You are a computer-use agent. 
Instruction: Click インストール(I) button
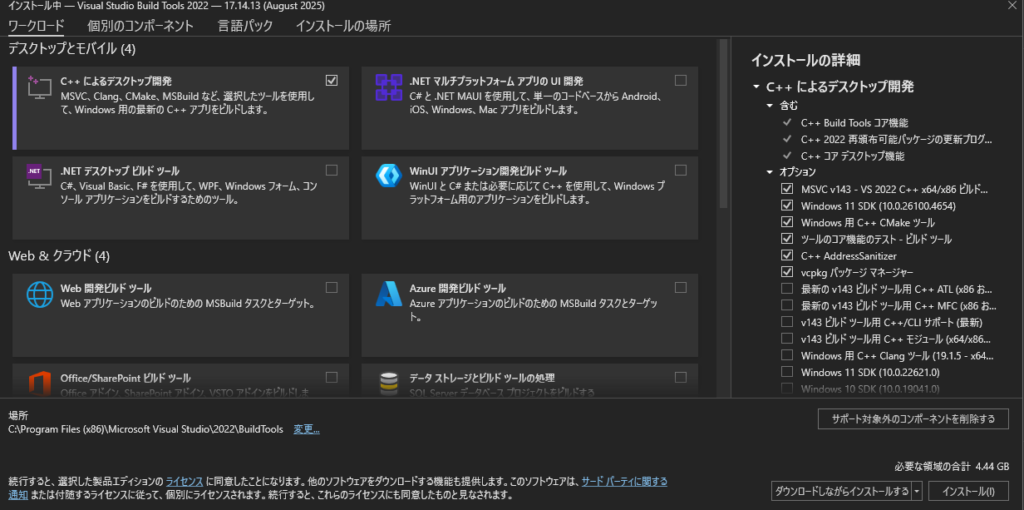pyautogui.click(x=970, y=491)
